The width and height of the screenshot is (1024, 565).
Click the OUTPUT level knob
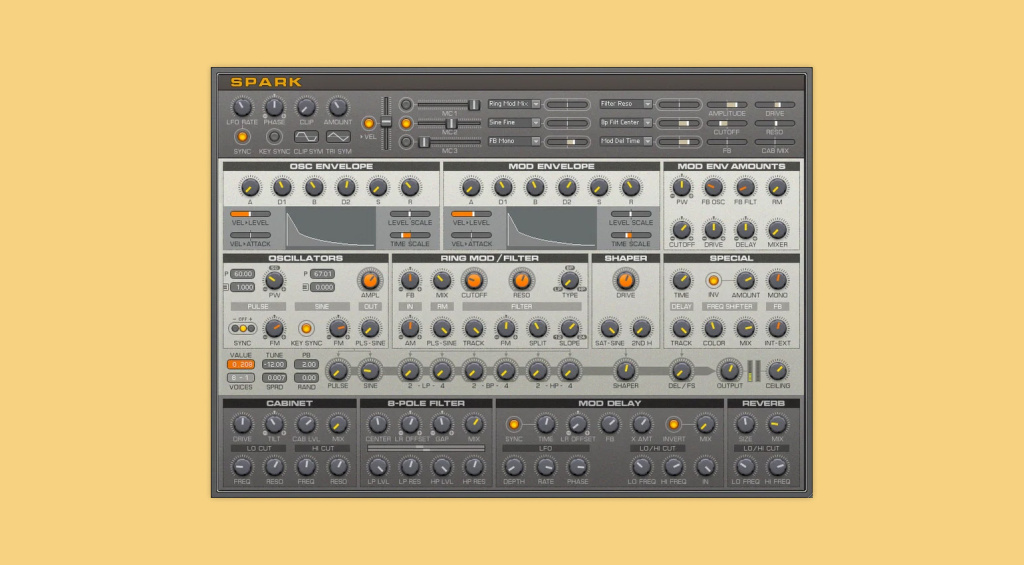[729, 371]
